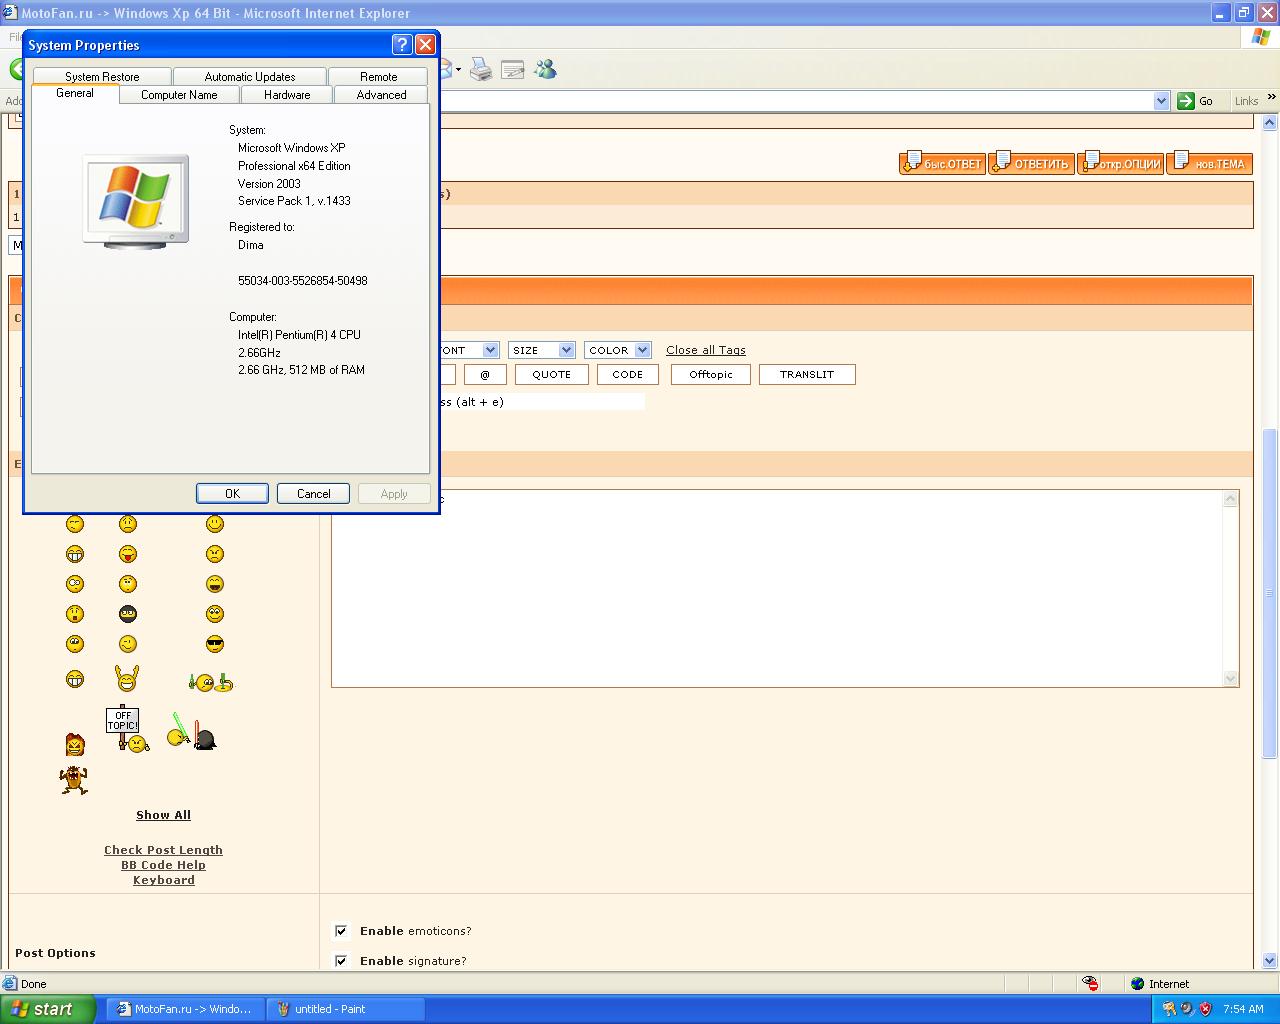Screen dimensions: 1280x1024
Task: Click the browser page vertical scrollbar thumb
Action: 1270,593
